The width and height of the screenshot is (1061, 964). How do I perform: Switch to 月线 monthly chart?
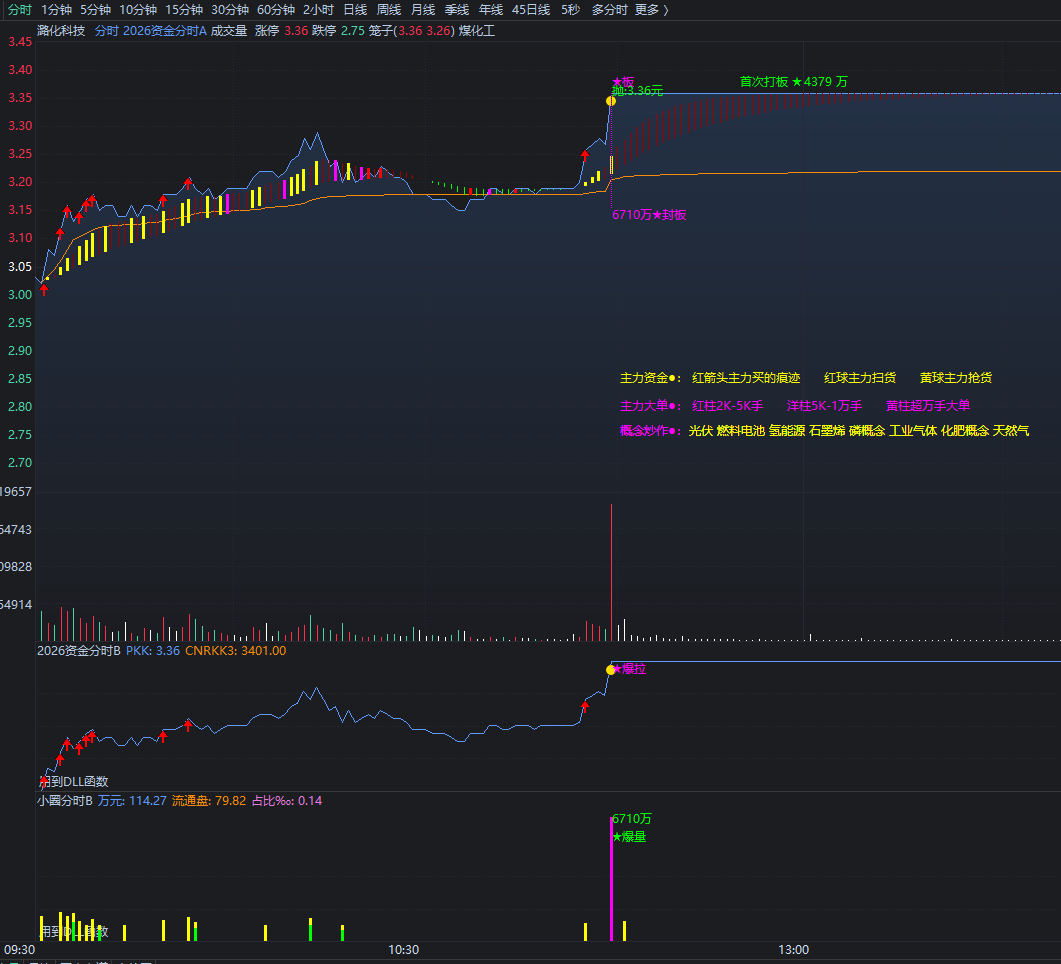pos(423,9)
